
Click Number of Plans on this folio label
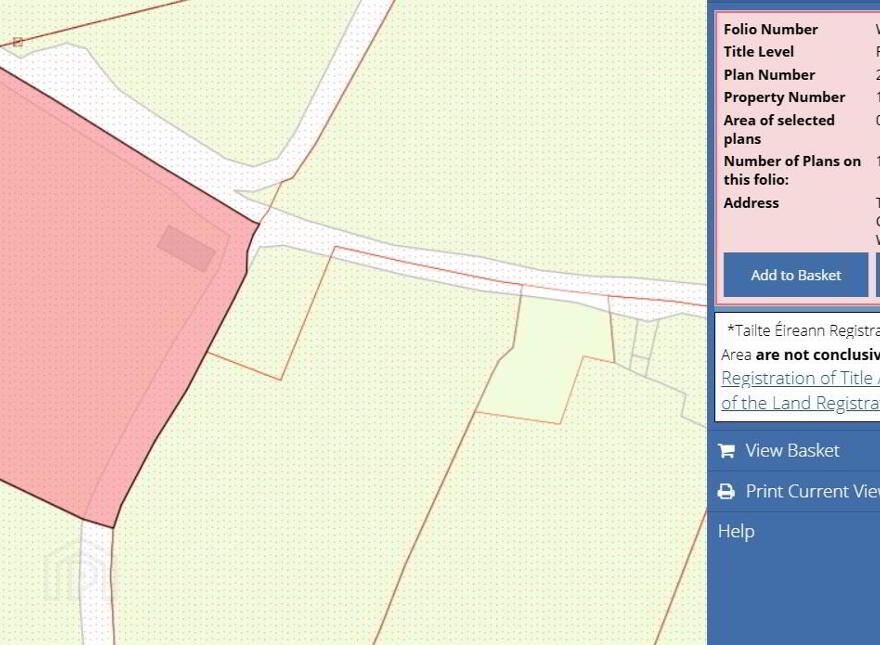(x=792, y=170)
